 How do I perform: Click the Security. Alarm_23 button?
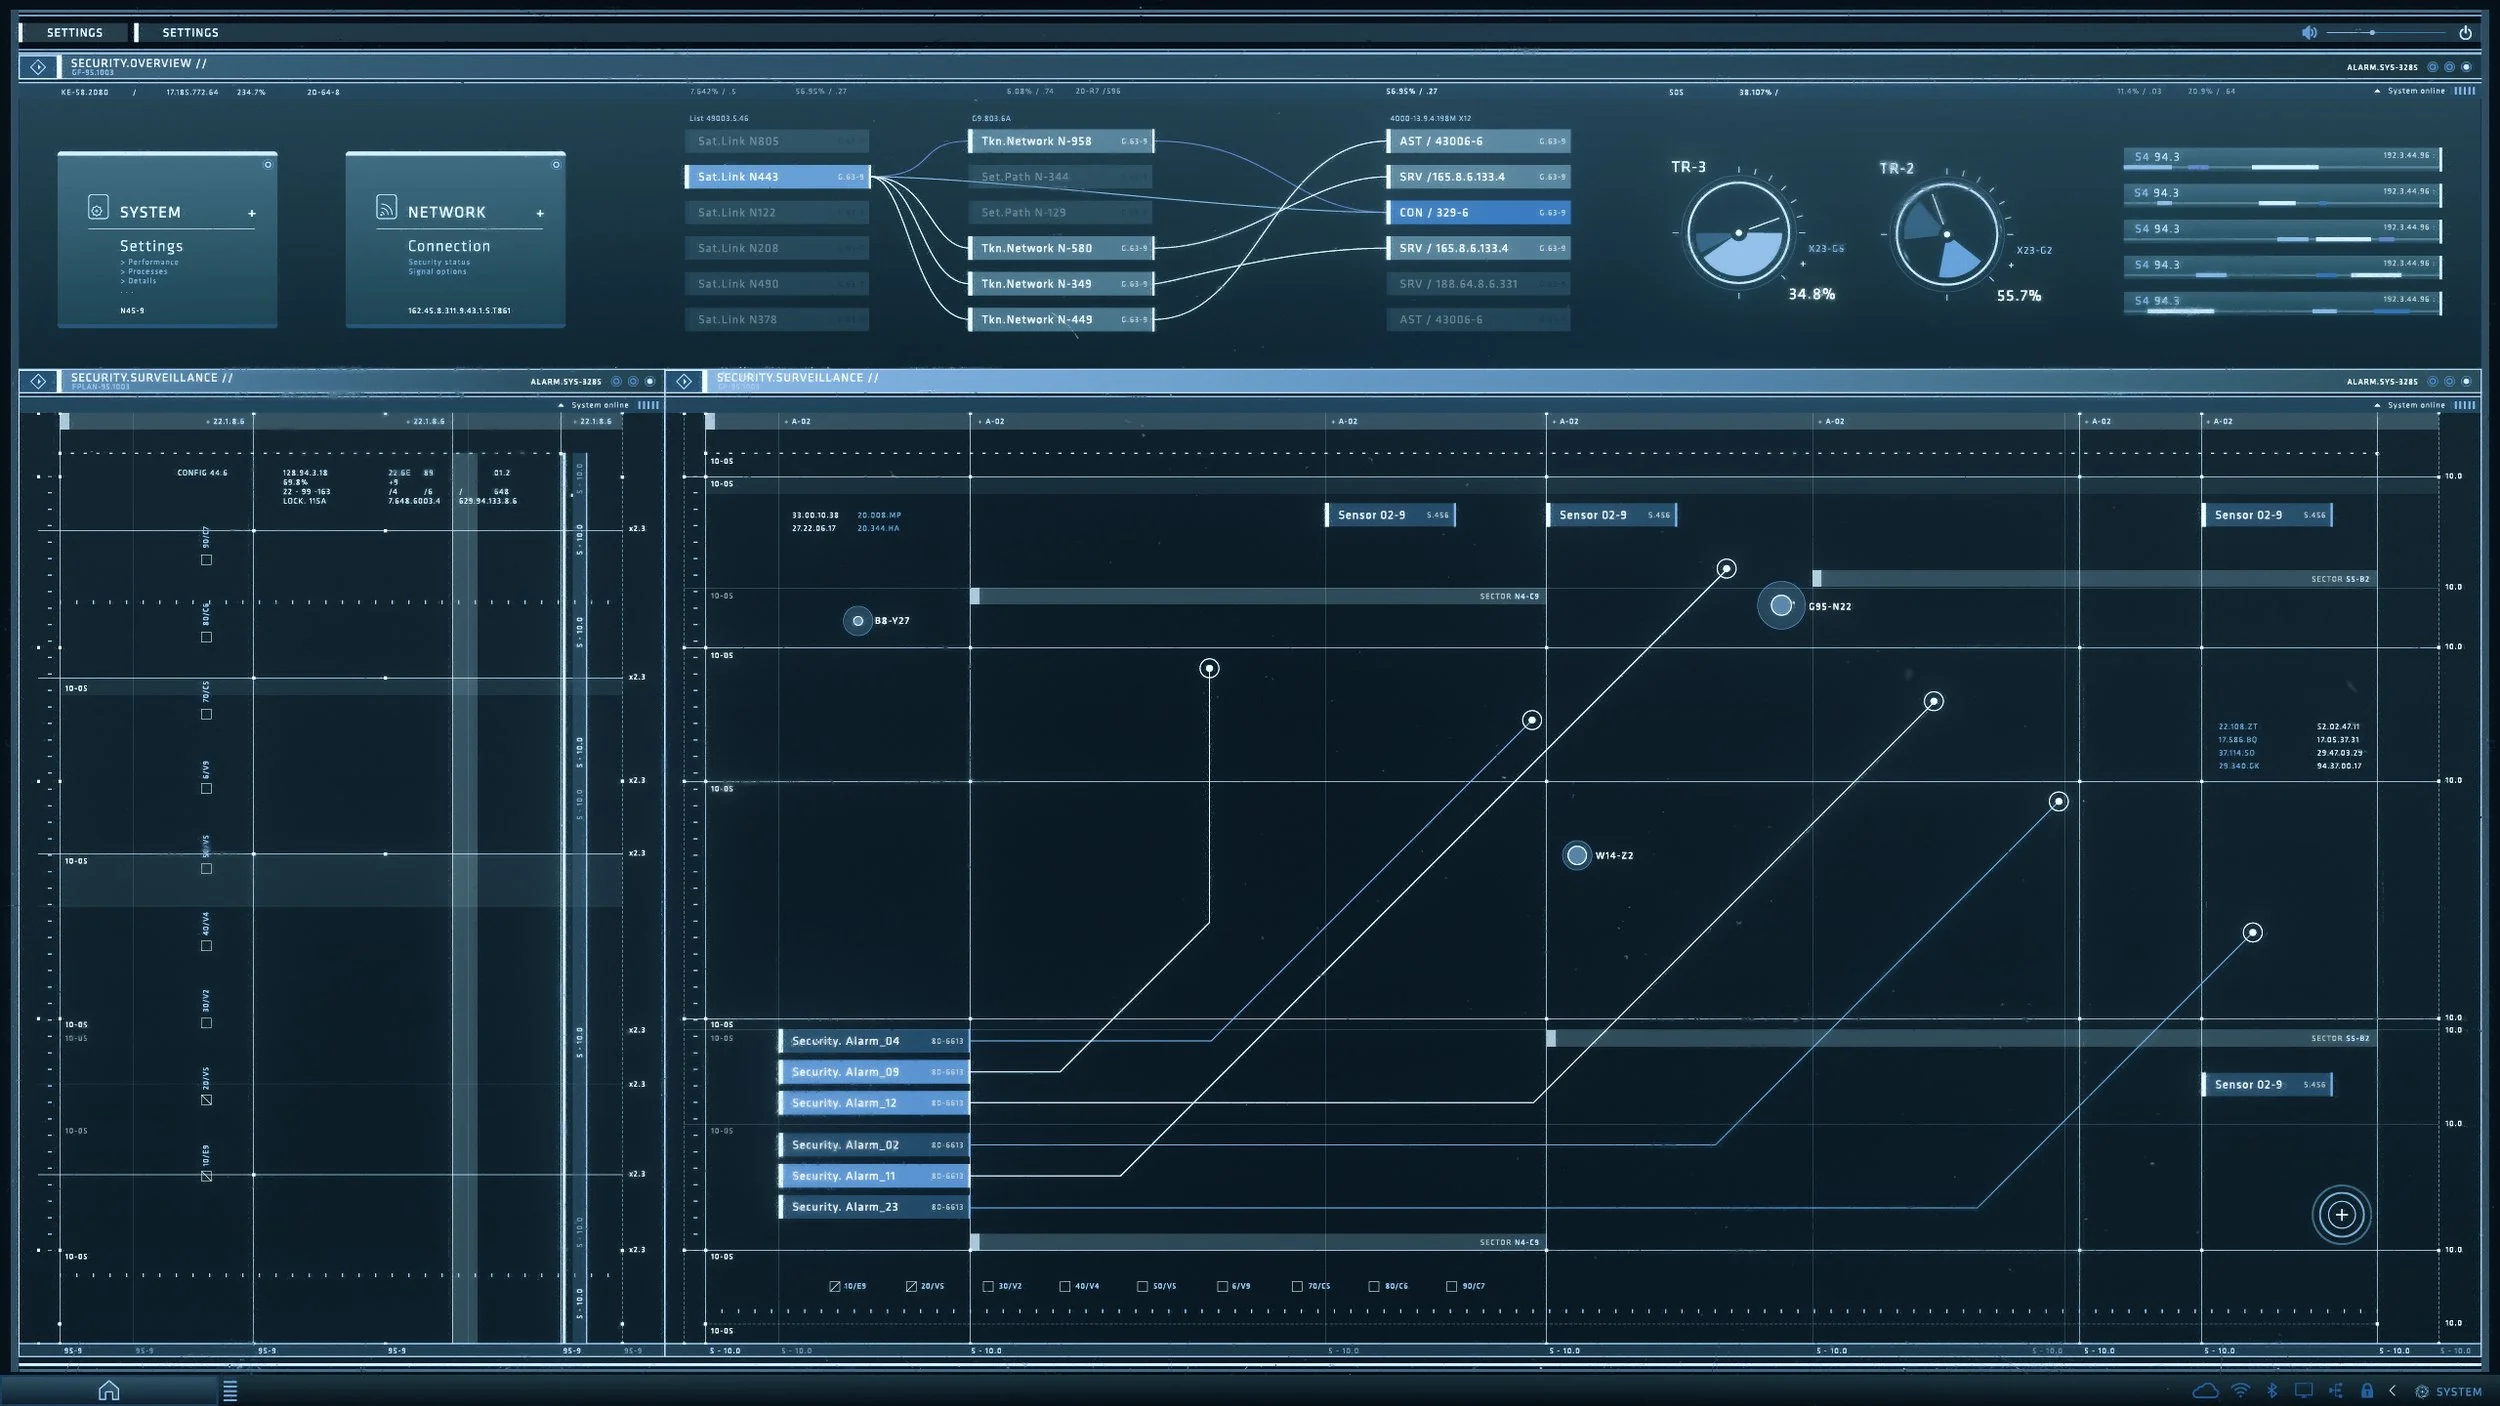(874, 1207)
